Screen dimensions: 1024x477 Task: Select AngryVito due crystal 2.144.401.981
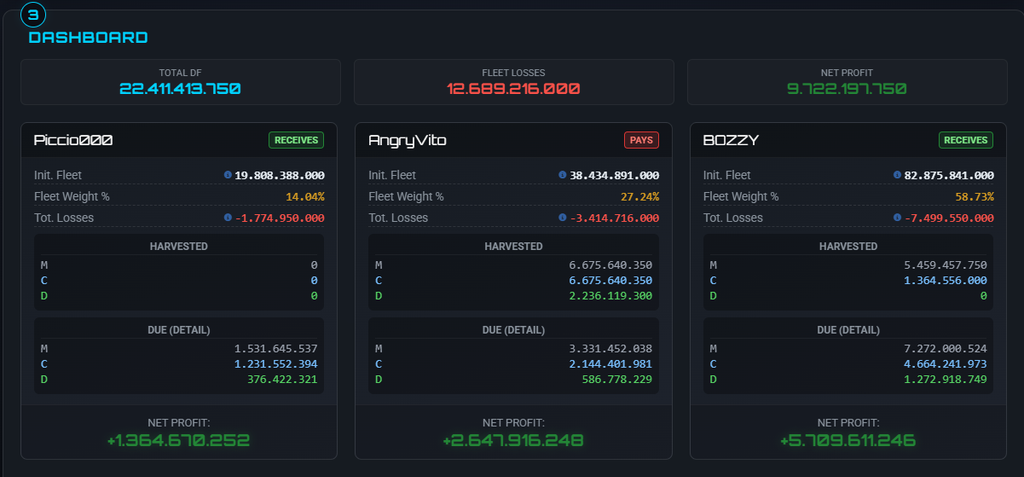(x=609, y=364)
